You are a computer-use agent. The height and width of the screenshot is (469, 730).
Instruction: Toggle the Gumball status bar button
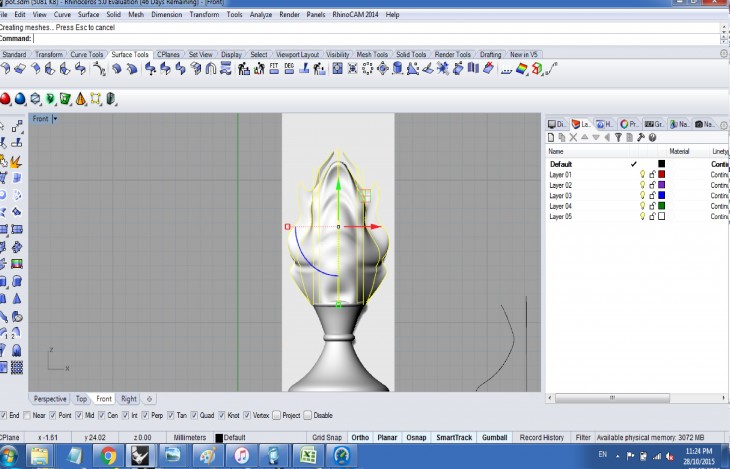[496, 438]
